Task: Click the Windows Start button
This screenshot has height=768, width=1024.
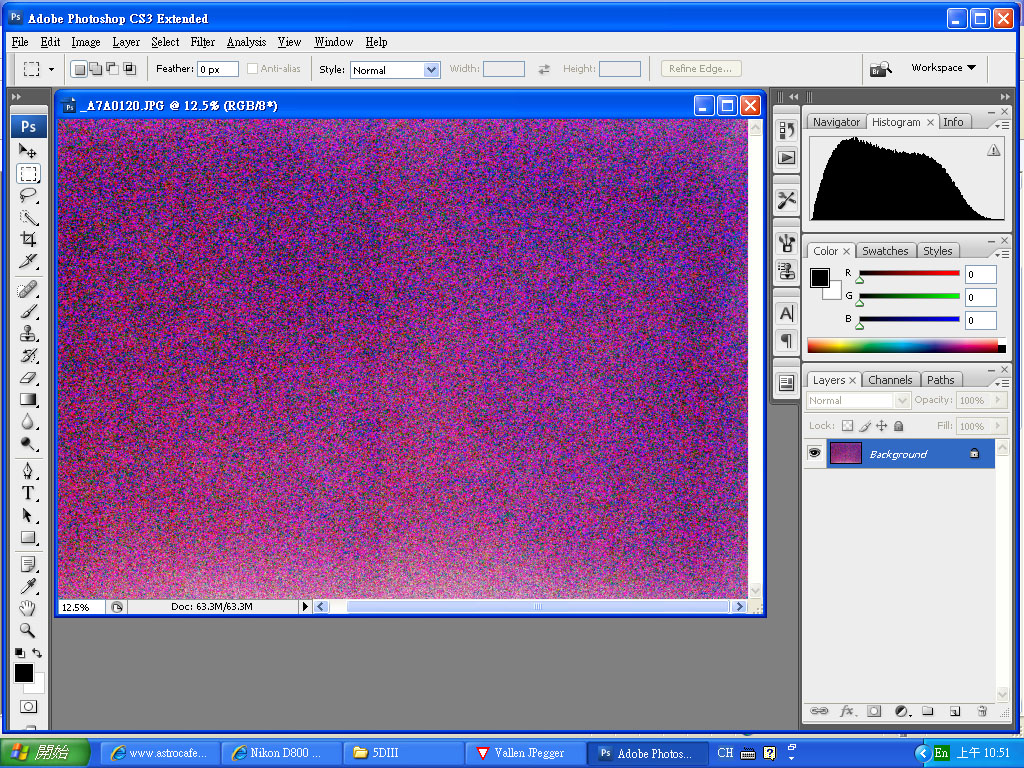Action: pyautogui.click(x=45, y=753)
